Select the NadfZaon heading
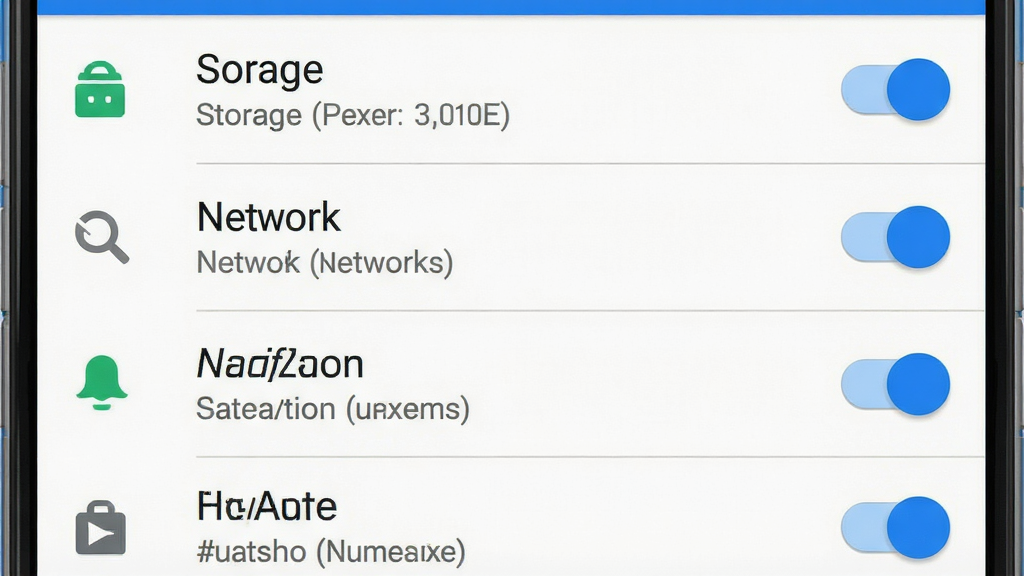 coord(280,364)
